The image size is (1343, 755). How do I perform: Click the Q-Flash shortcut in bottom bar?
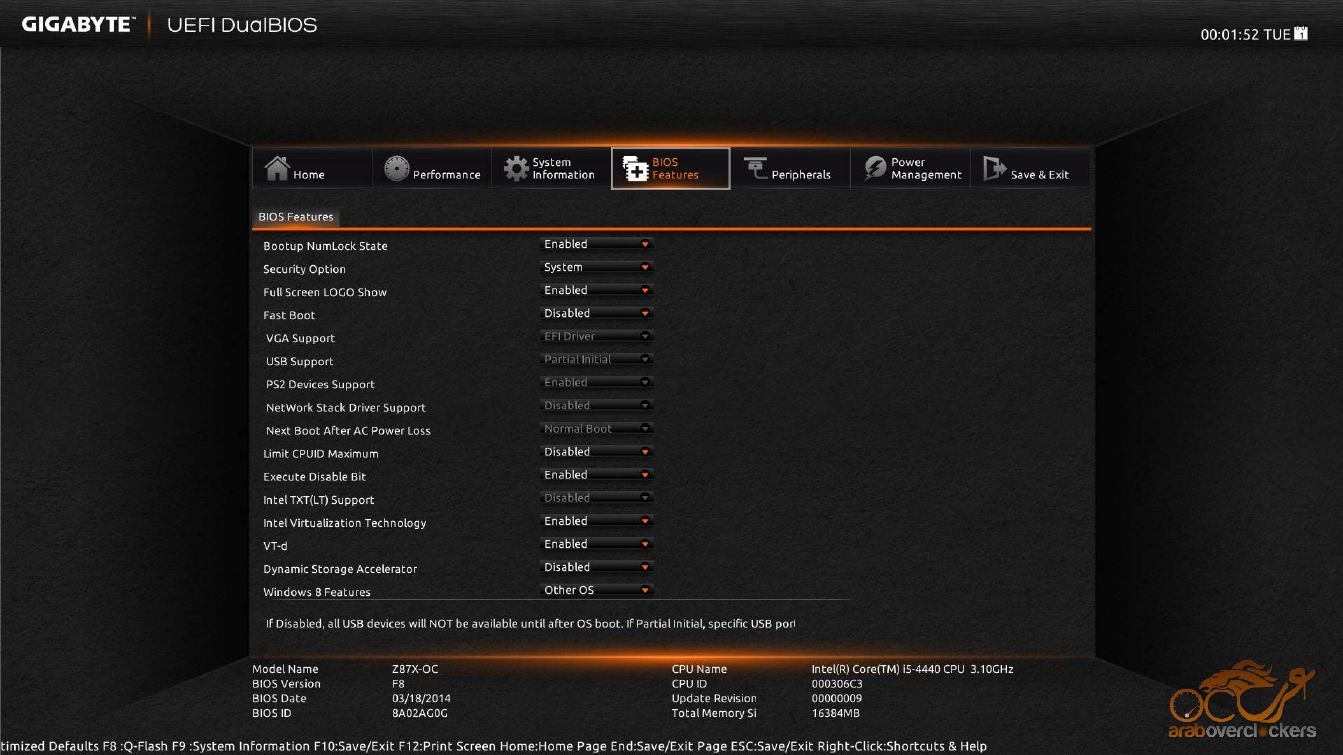click(145, 746)
